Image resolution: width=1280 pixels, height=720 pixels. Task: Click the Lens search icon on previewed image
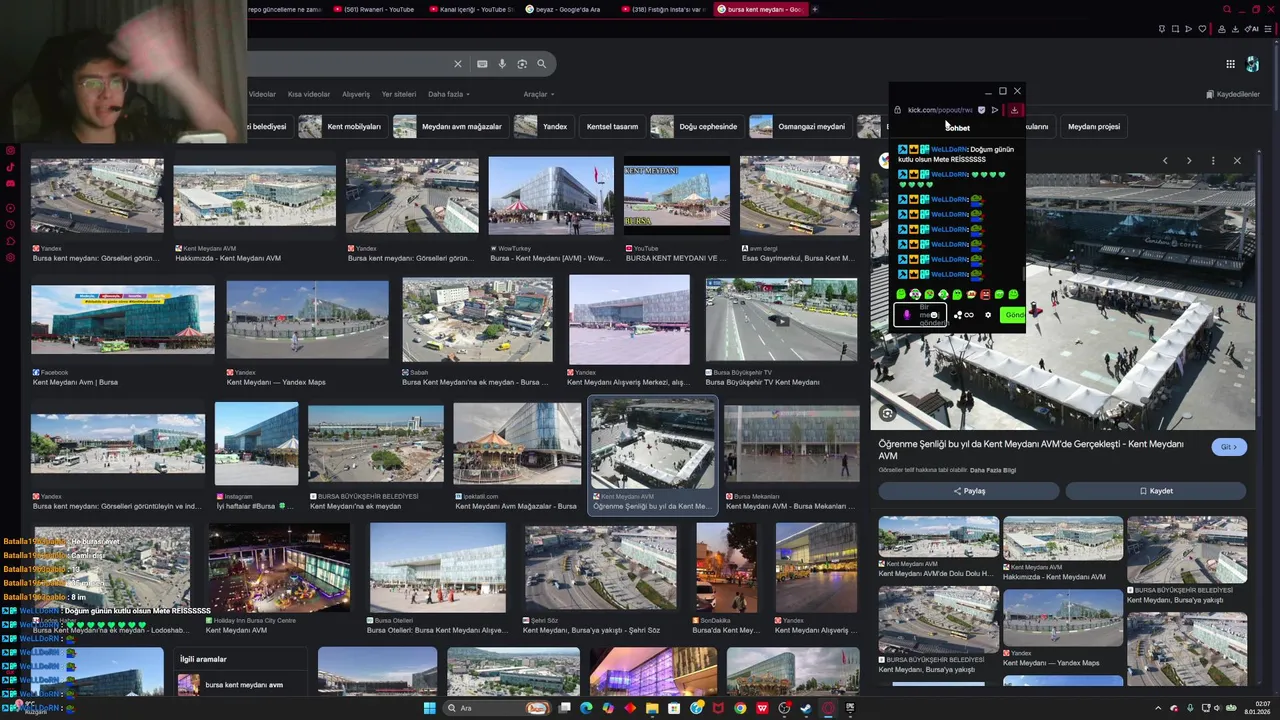click(x=887, y=413)
